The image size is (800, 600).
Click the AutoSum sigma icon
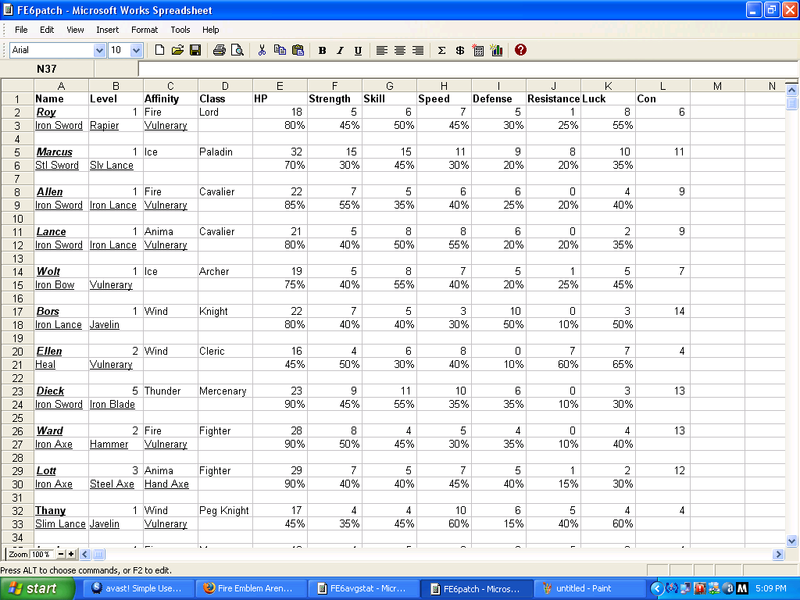(441, 50)
